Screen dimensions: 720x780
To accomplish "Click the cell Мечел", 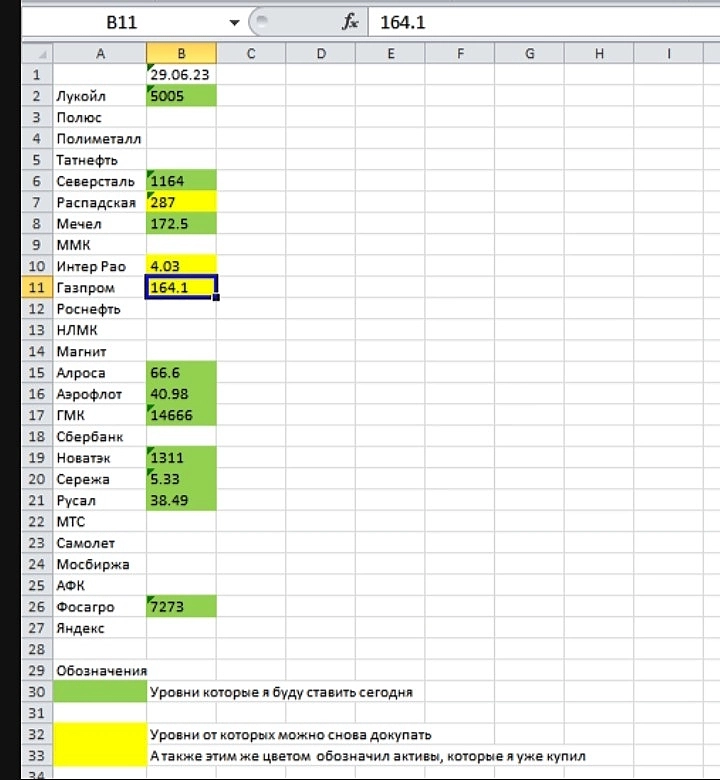I will (100, 224).
